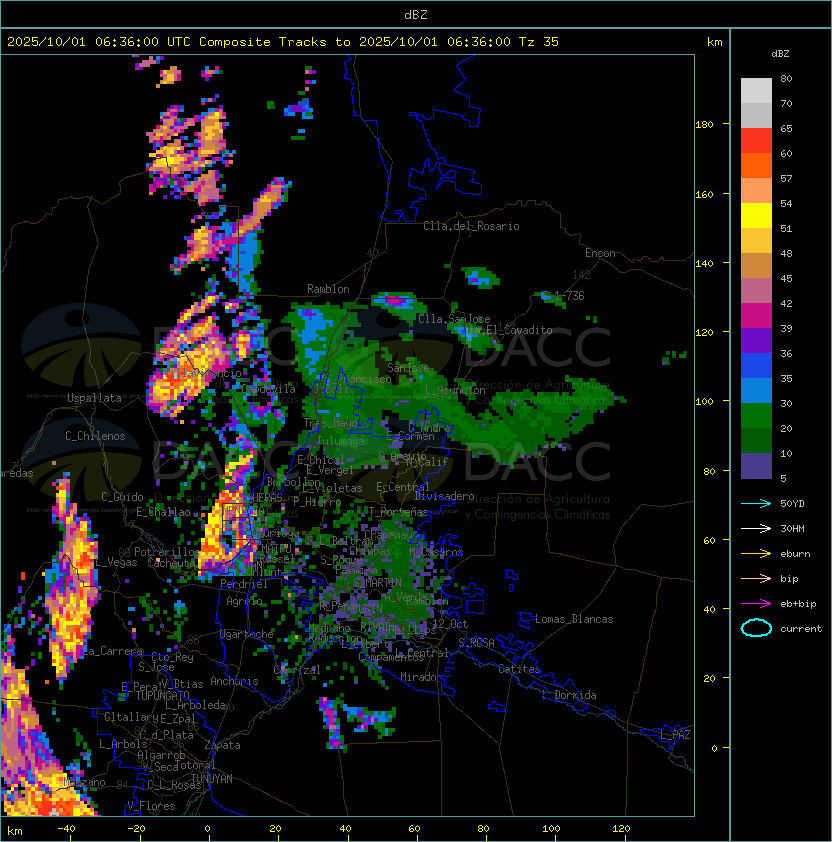Click the 'Clla.SanJose' map label
832x842 pixels.
click(x=454, y=319)
